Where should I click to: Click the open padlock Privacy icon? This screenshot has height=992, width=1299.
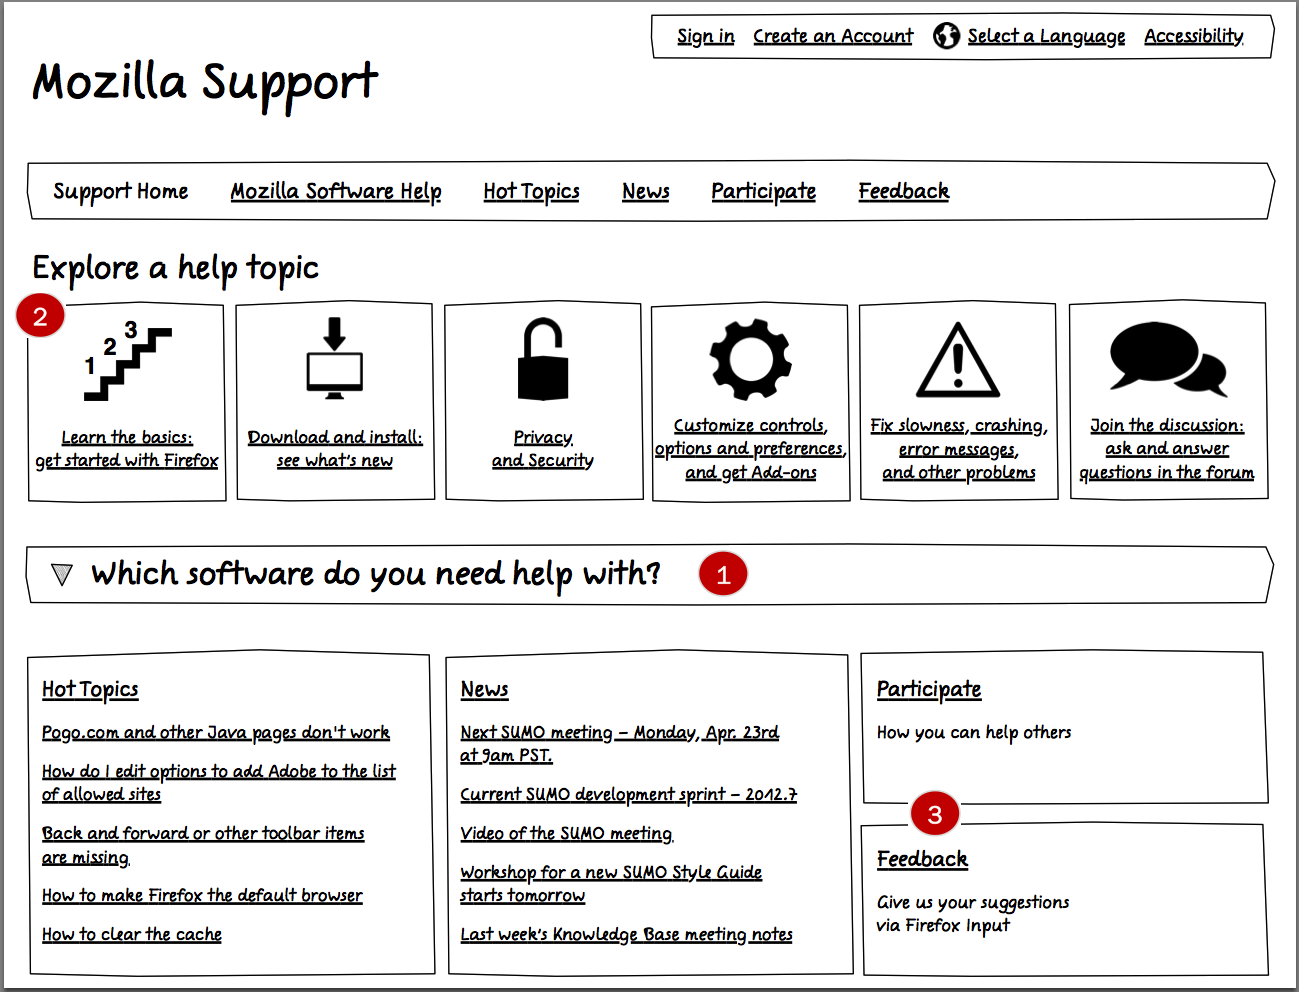pyautogui.click(x=543, y=359)
